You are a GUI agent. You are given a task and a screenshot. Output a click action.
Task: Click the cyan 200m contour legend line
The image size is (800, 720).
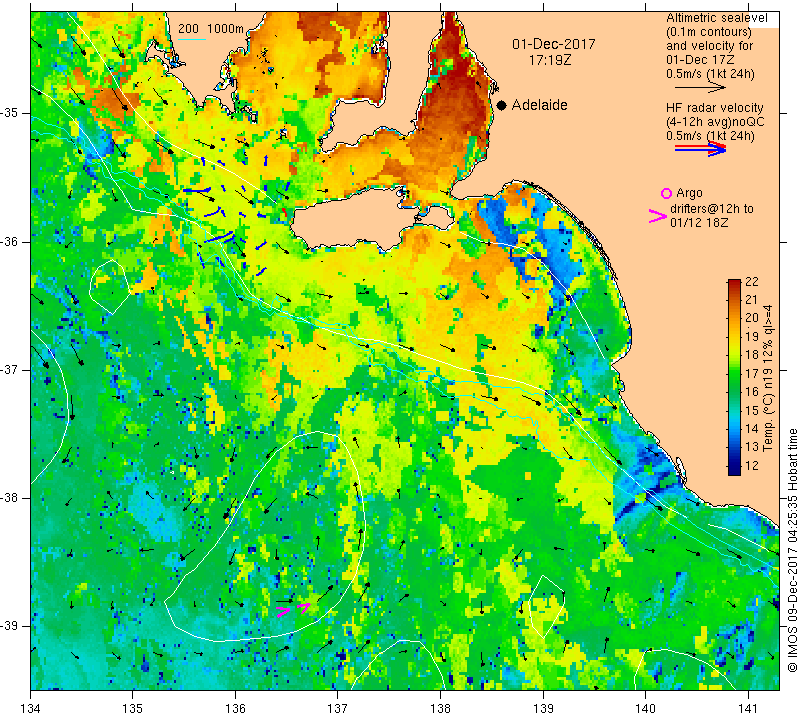(x=192, y=39)
